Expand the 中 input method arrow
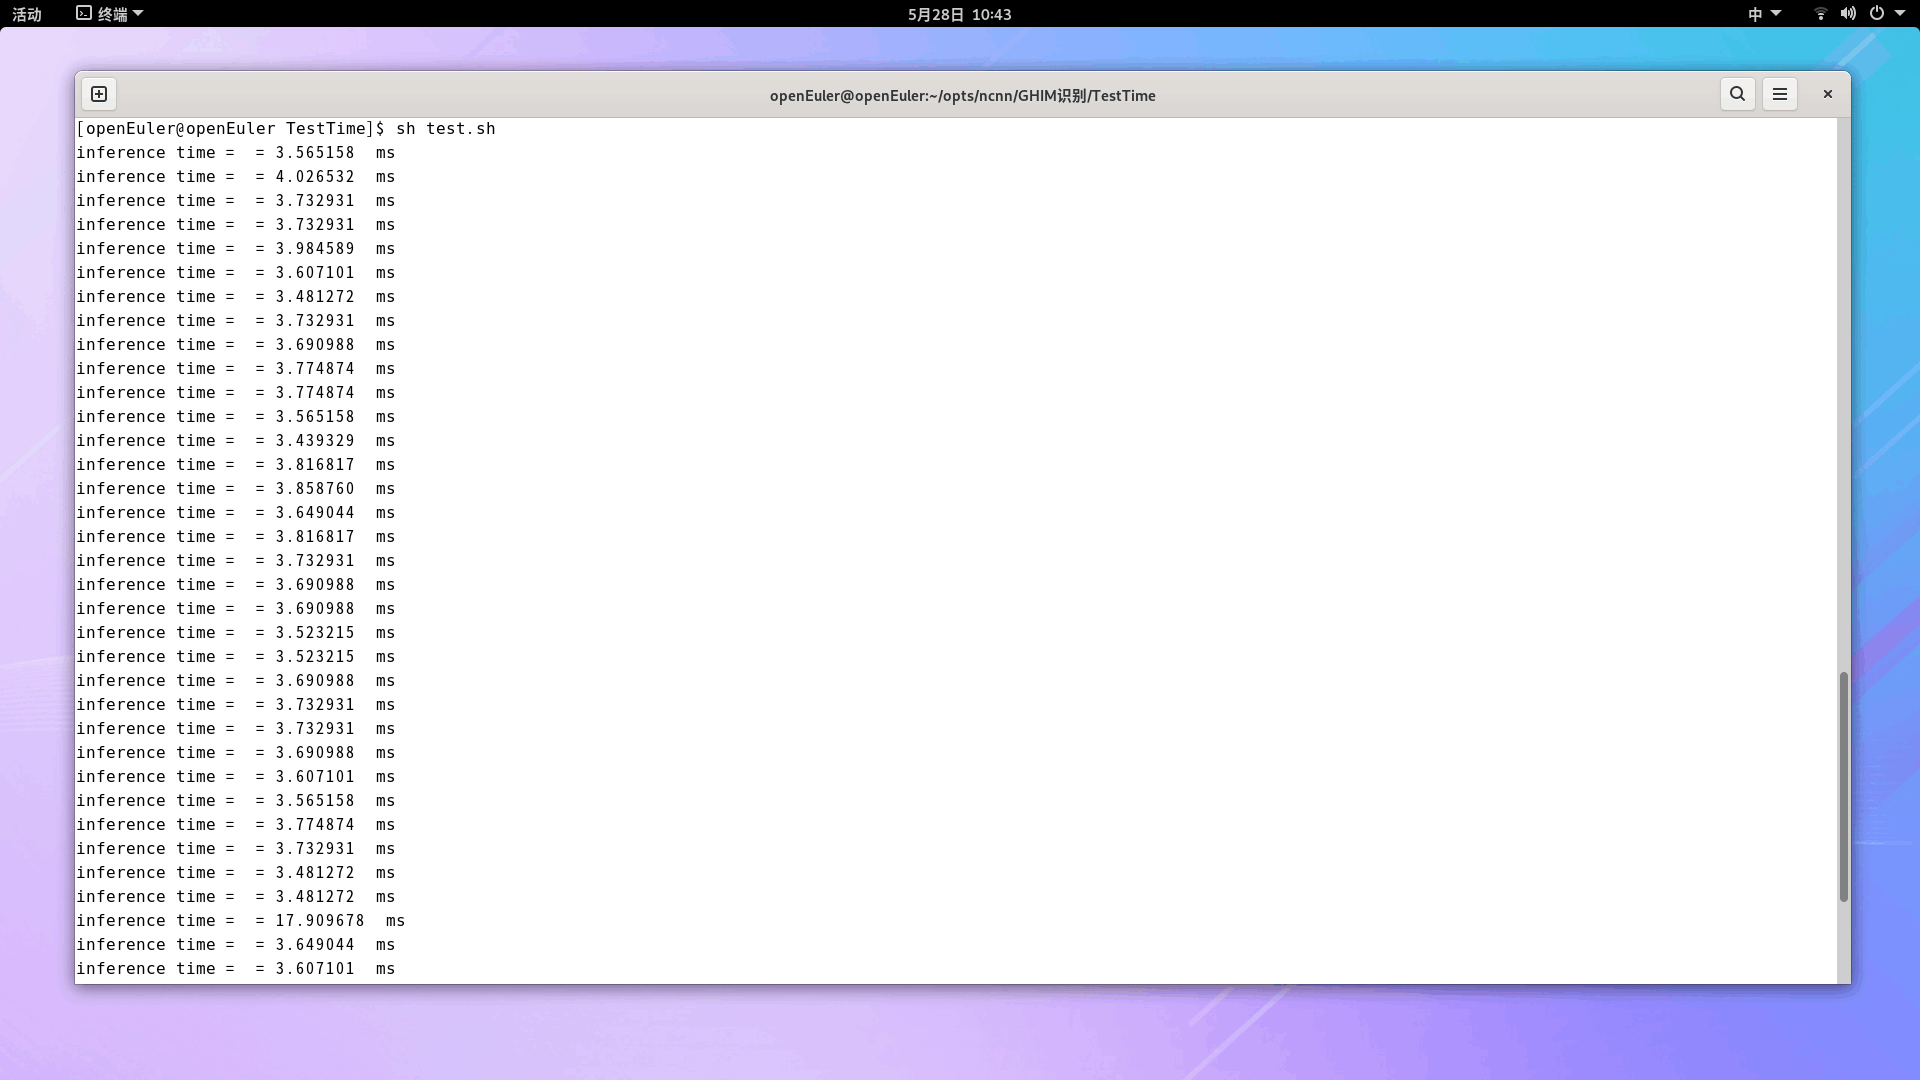Image resolution: width=1920 pixels, height=1080 pixels. [1776, 14]
